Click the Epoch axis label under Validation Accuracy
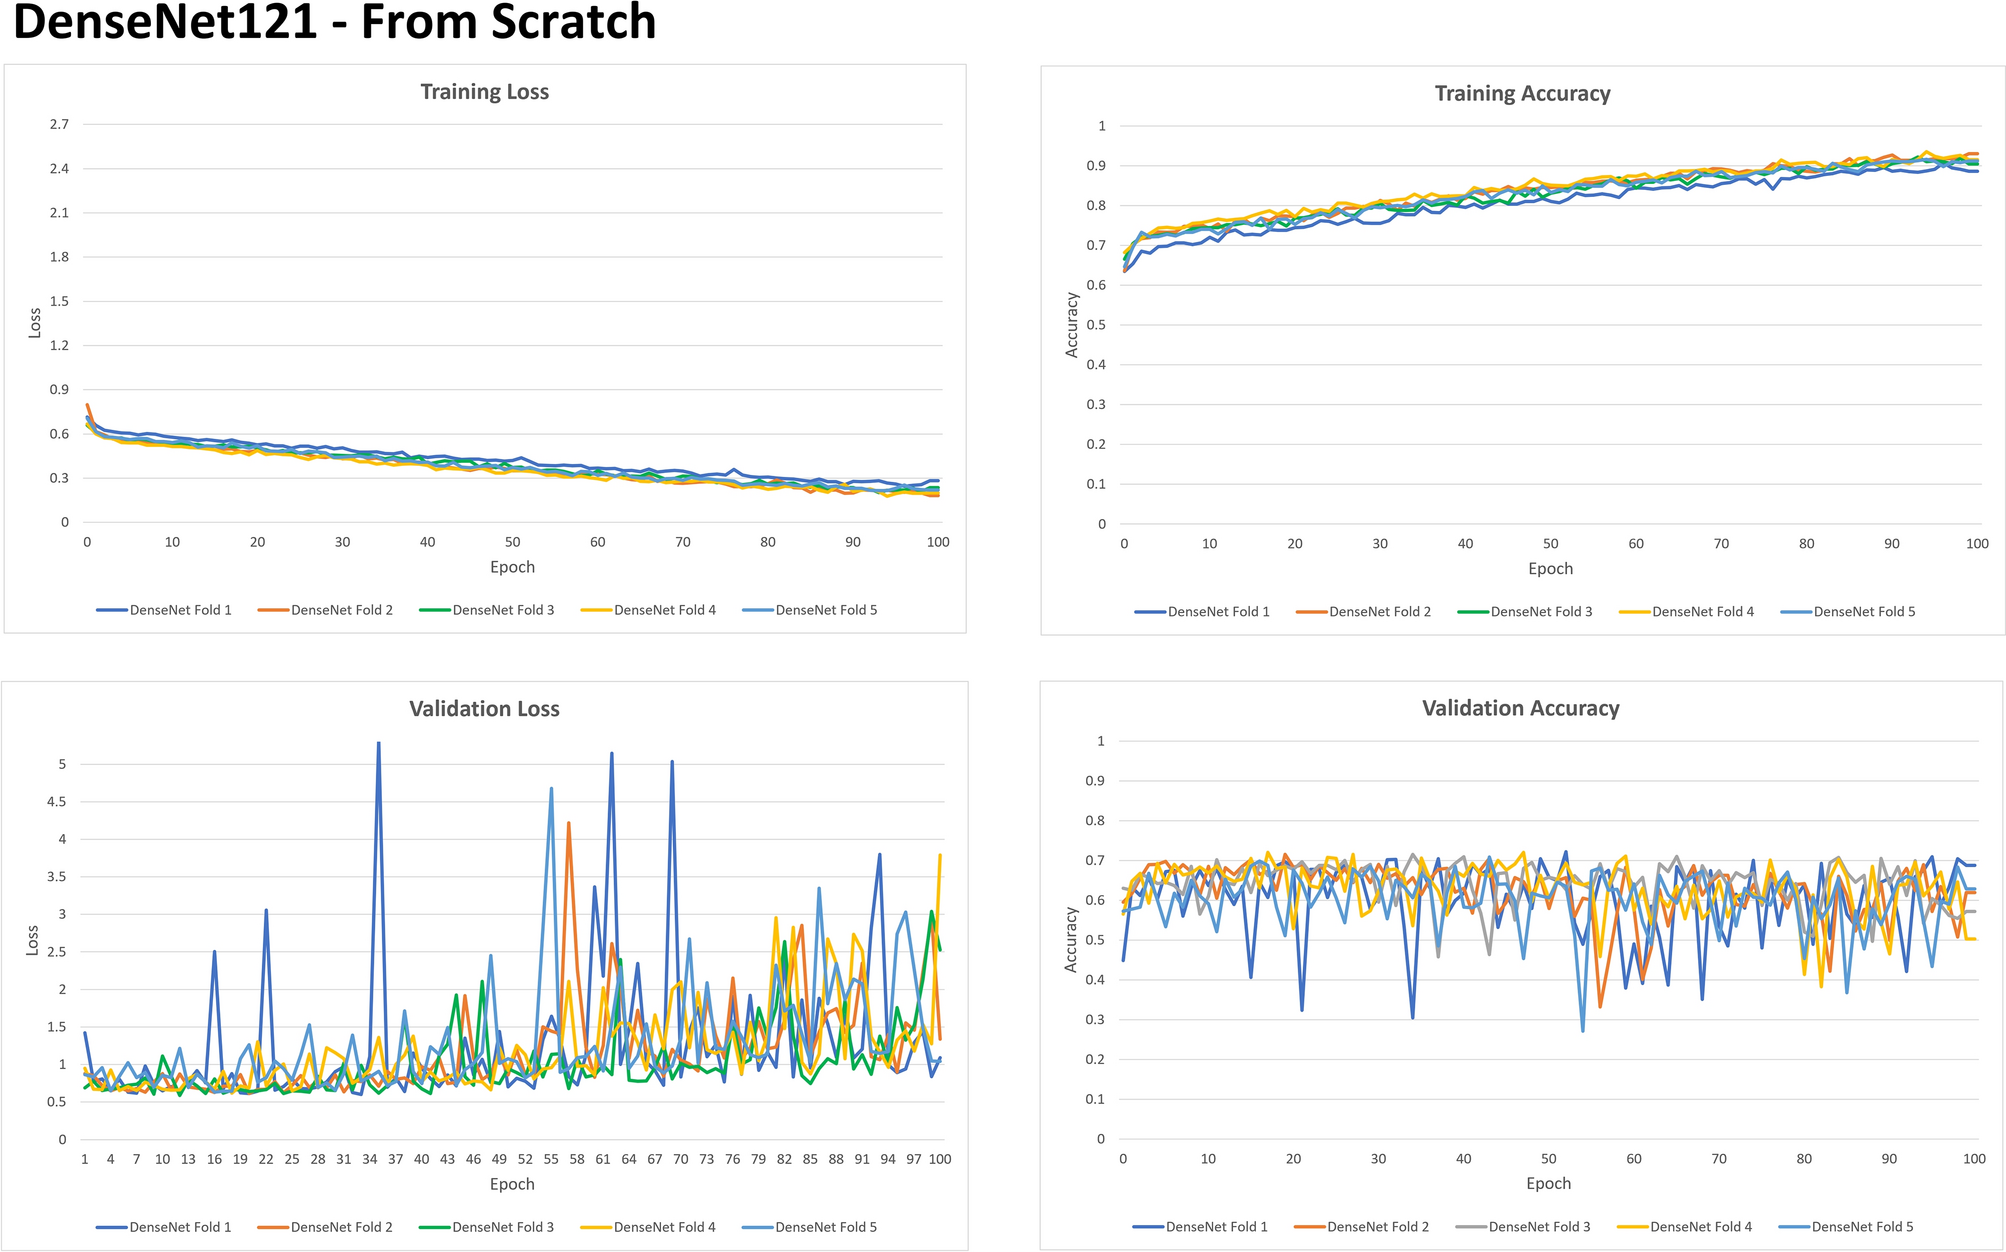The width and height of the screenshot is (2006, 1252). [1548, 1184]
